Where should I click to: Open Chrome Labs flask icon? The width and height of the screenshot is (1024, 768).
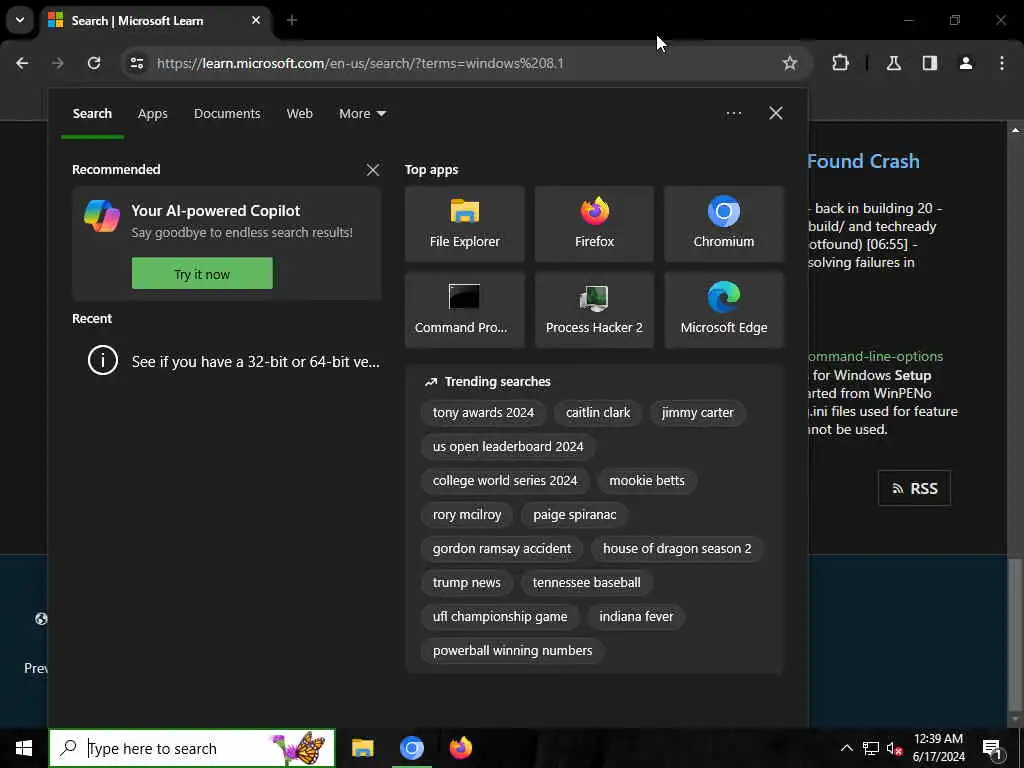pyautogui.click(x=894, y=63)
